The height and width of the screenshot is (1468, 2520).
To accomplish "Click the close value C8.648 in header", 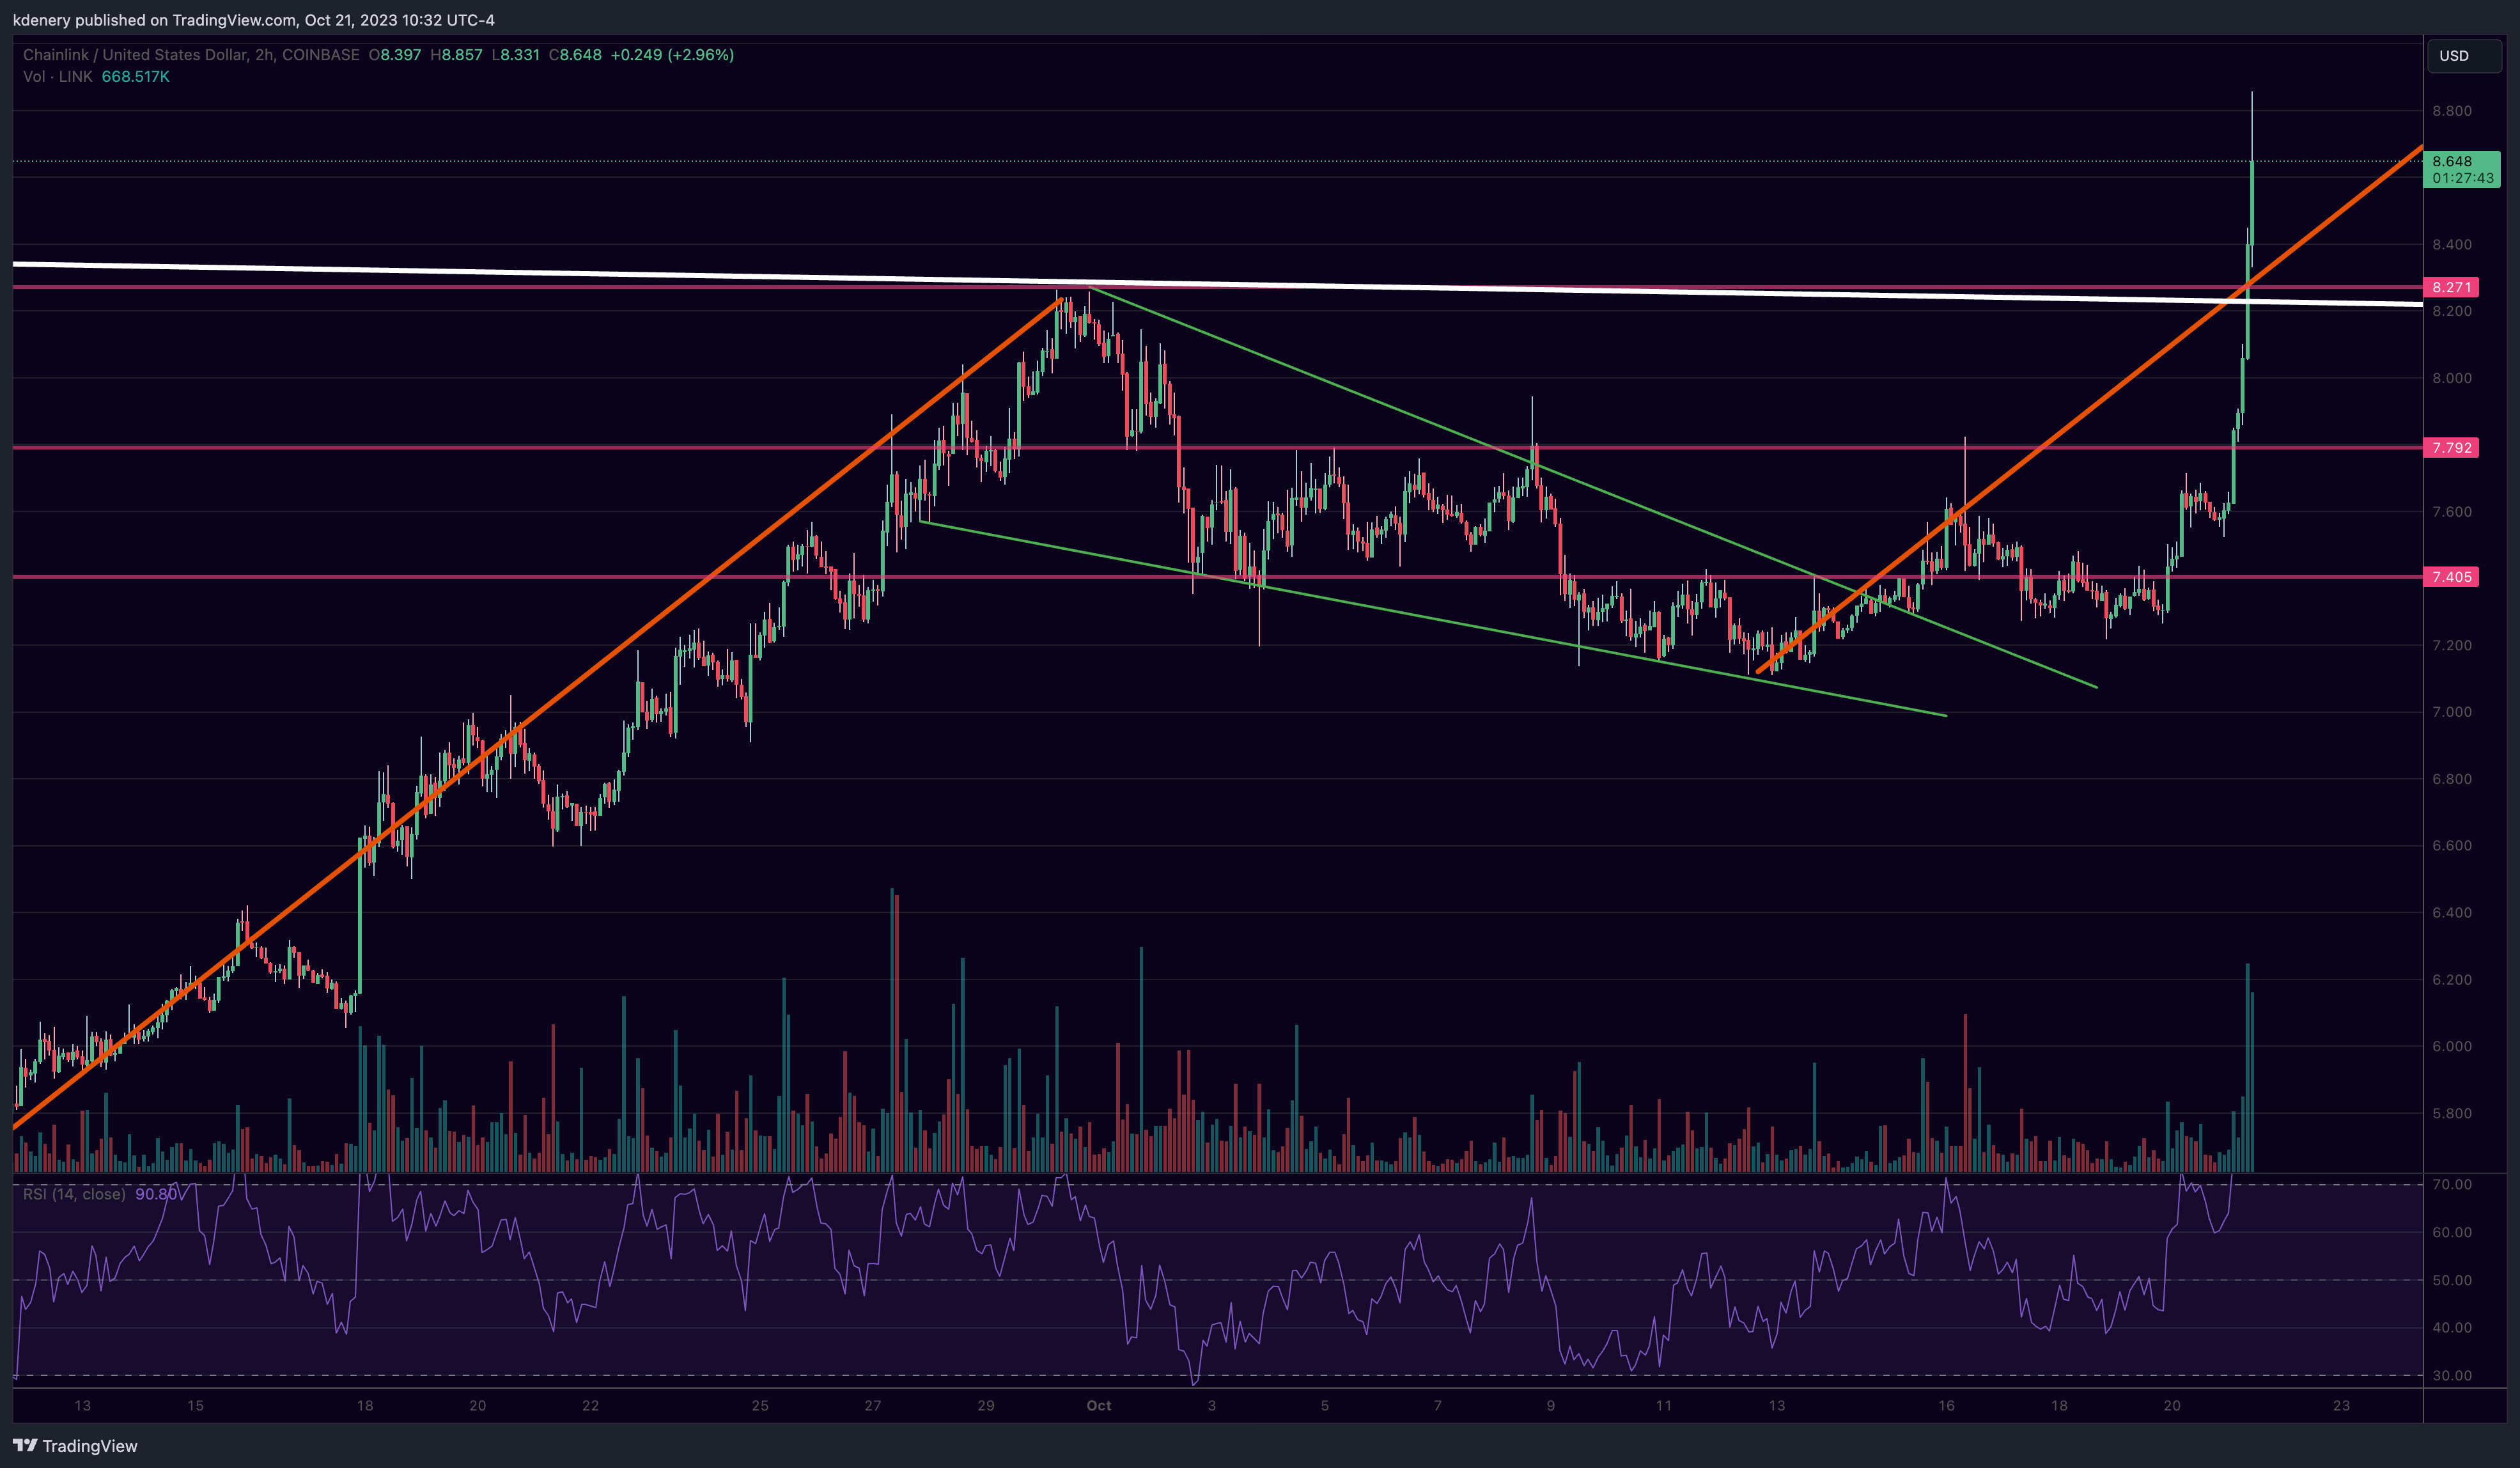I will (x=575, y=55).
